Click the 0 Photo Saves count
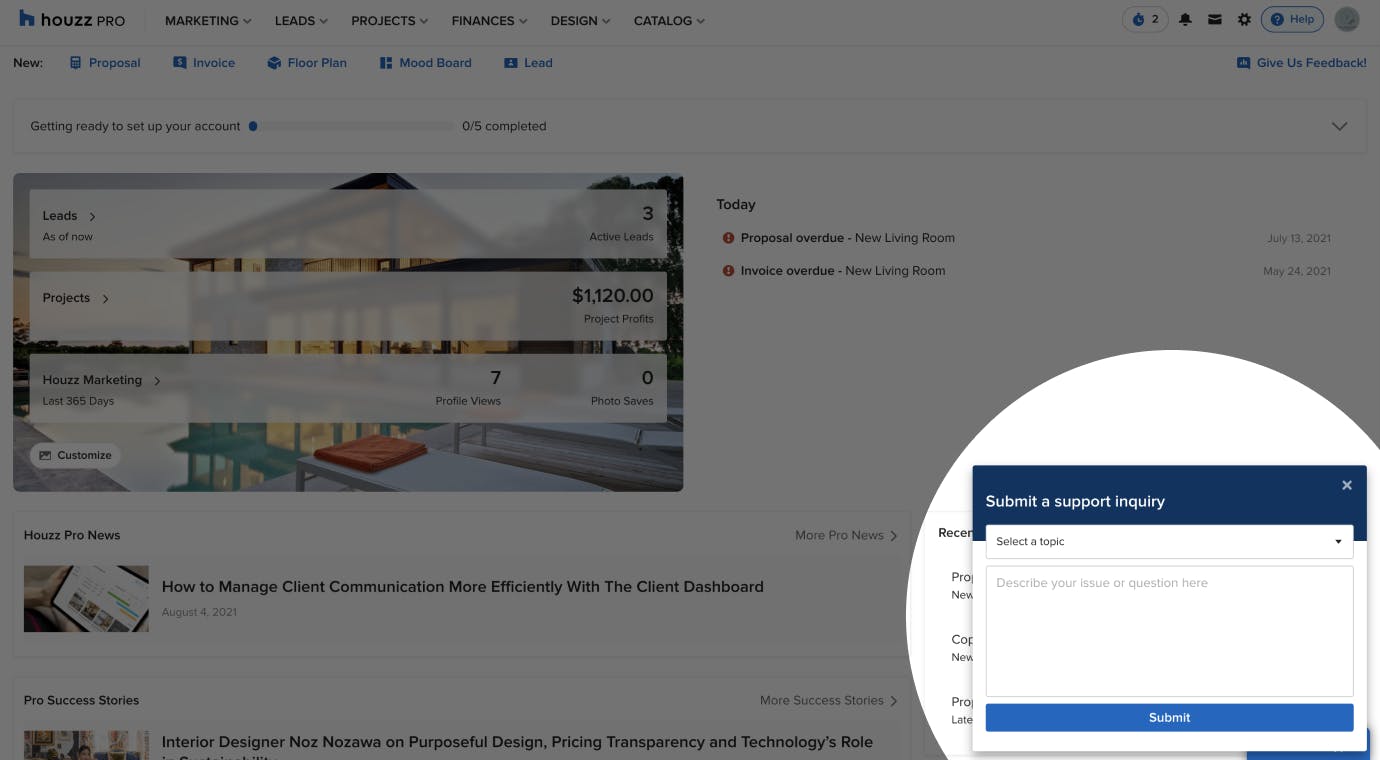This screenshot has height=760, width=1380. pos(647,378)
